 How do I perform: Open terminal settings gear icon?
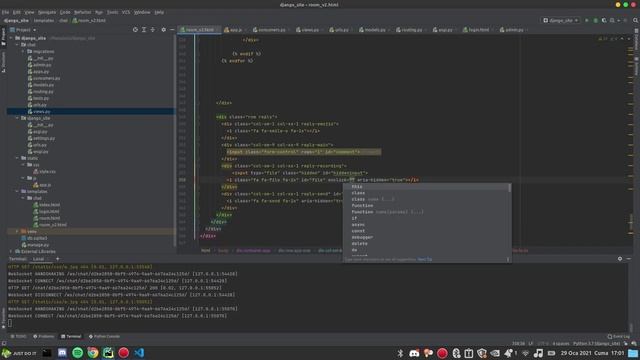620,259
